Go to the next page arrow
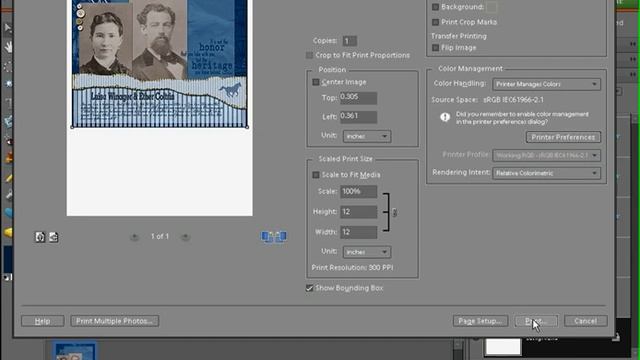 tap(185, 237)
